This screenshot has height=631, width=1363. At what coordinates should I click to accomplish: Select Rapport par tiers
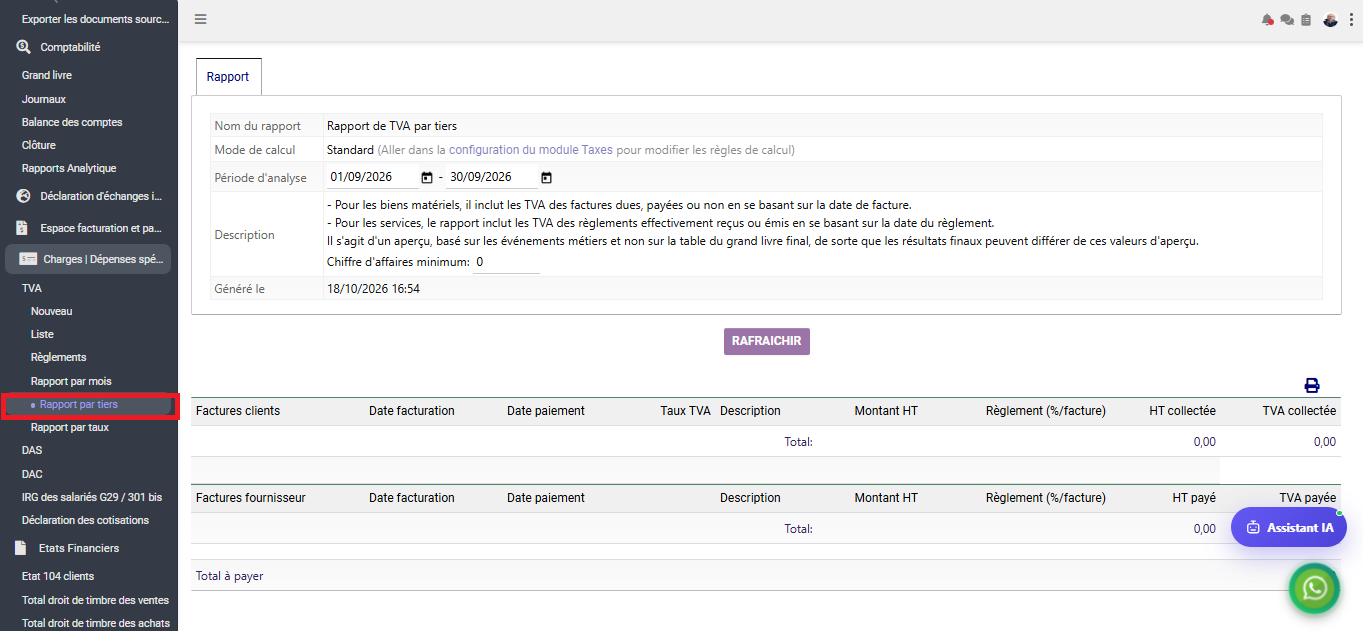pyautogui.click(x=79, y=405)
